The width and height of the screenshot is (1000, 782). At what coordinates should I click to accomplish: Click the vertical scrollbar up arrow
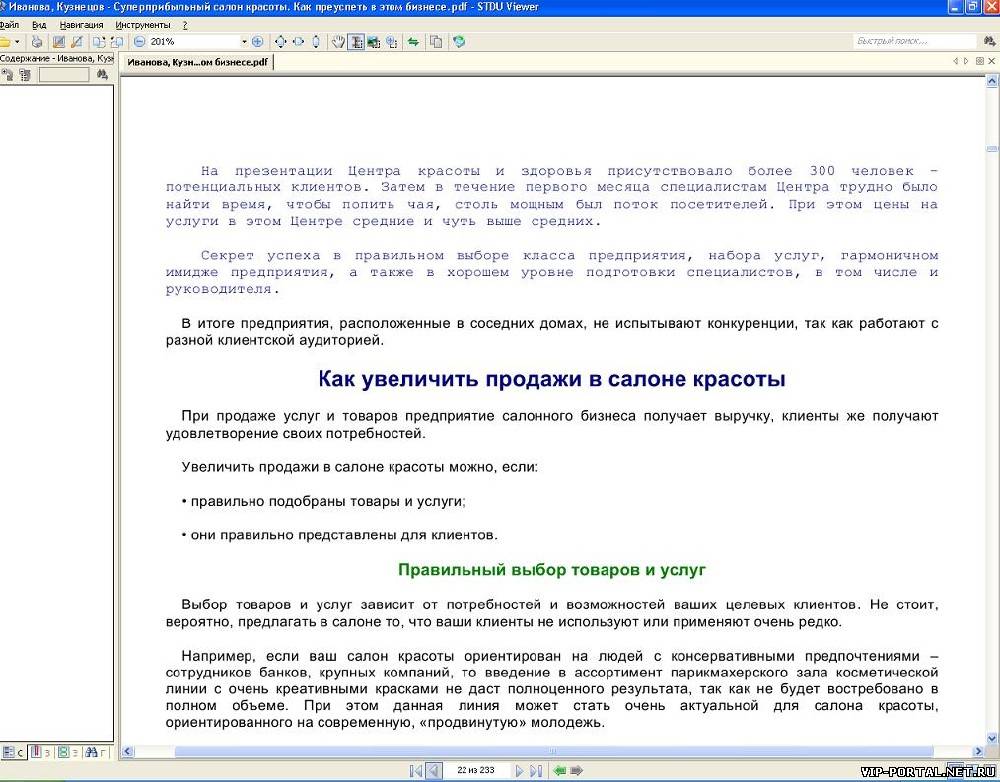(992, 81)
